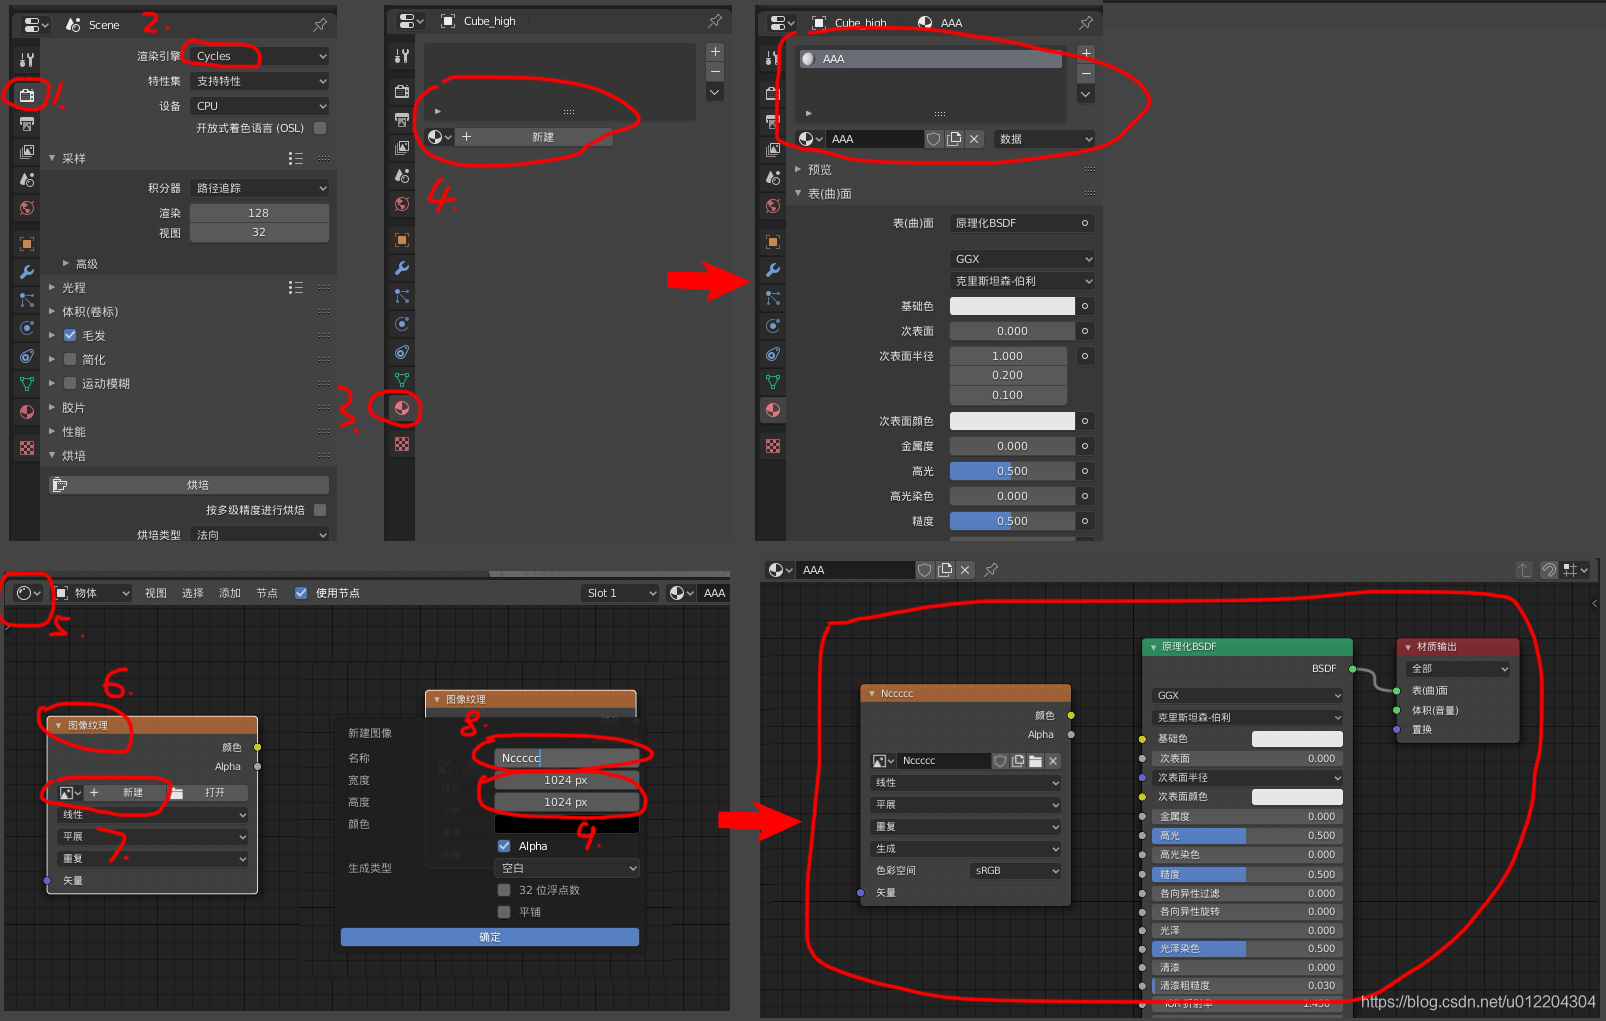
Task: Open Output properties printer tab in Scene panel
Action: click(x=27, y=124)
